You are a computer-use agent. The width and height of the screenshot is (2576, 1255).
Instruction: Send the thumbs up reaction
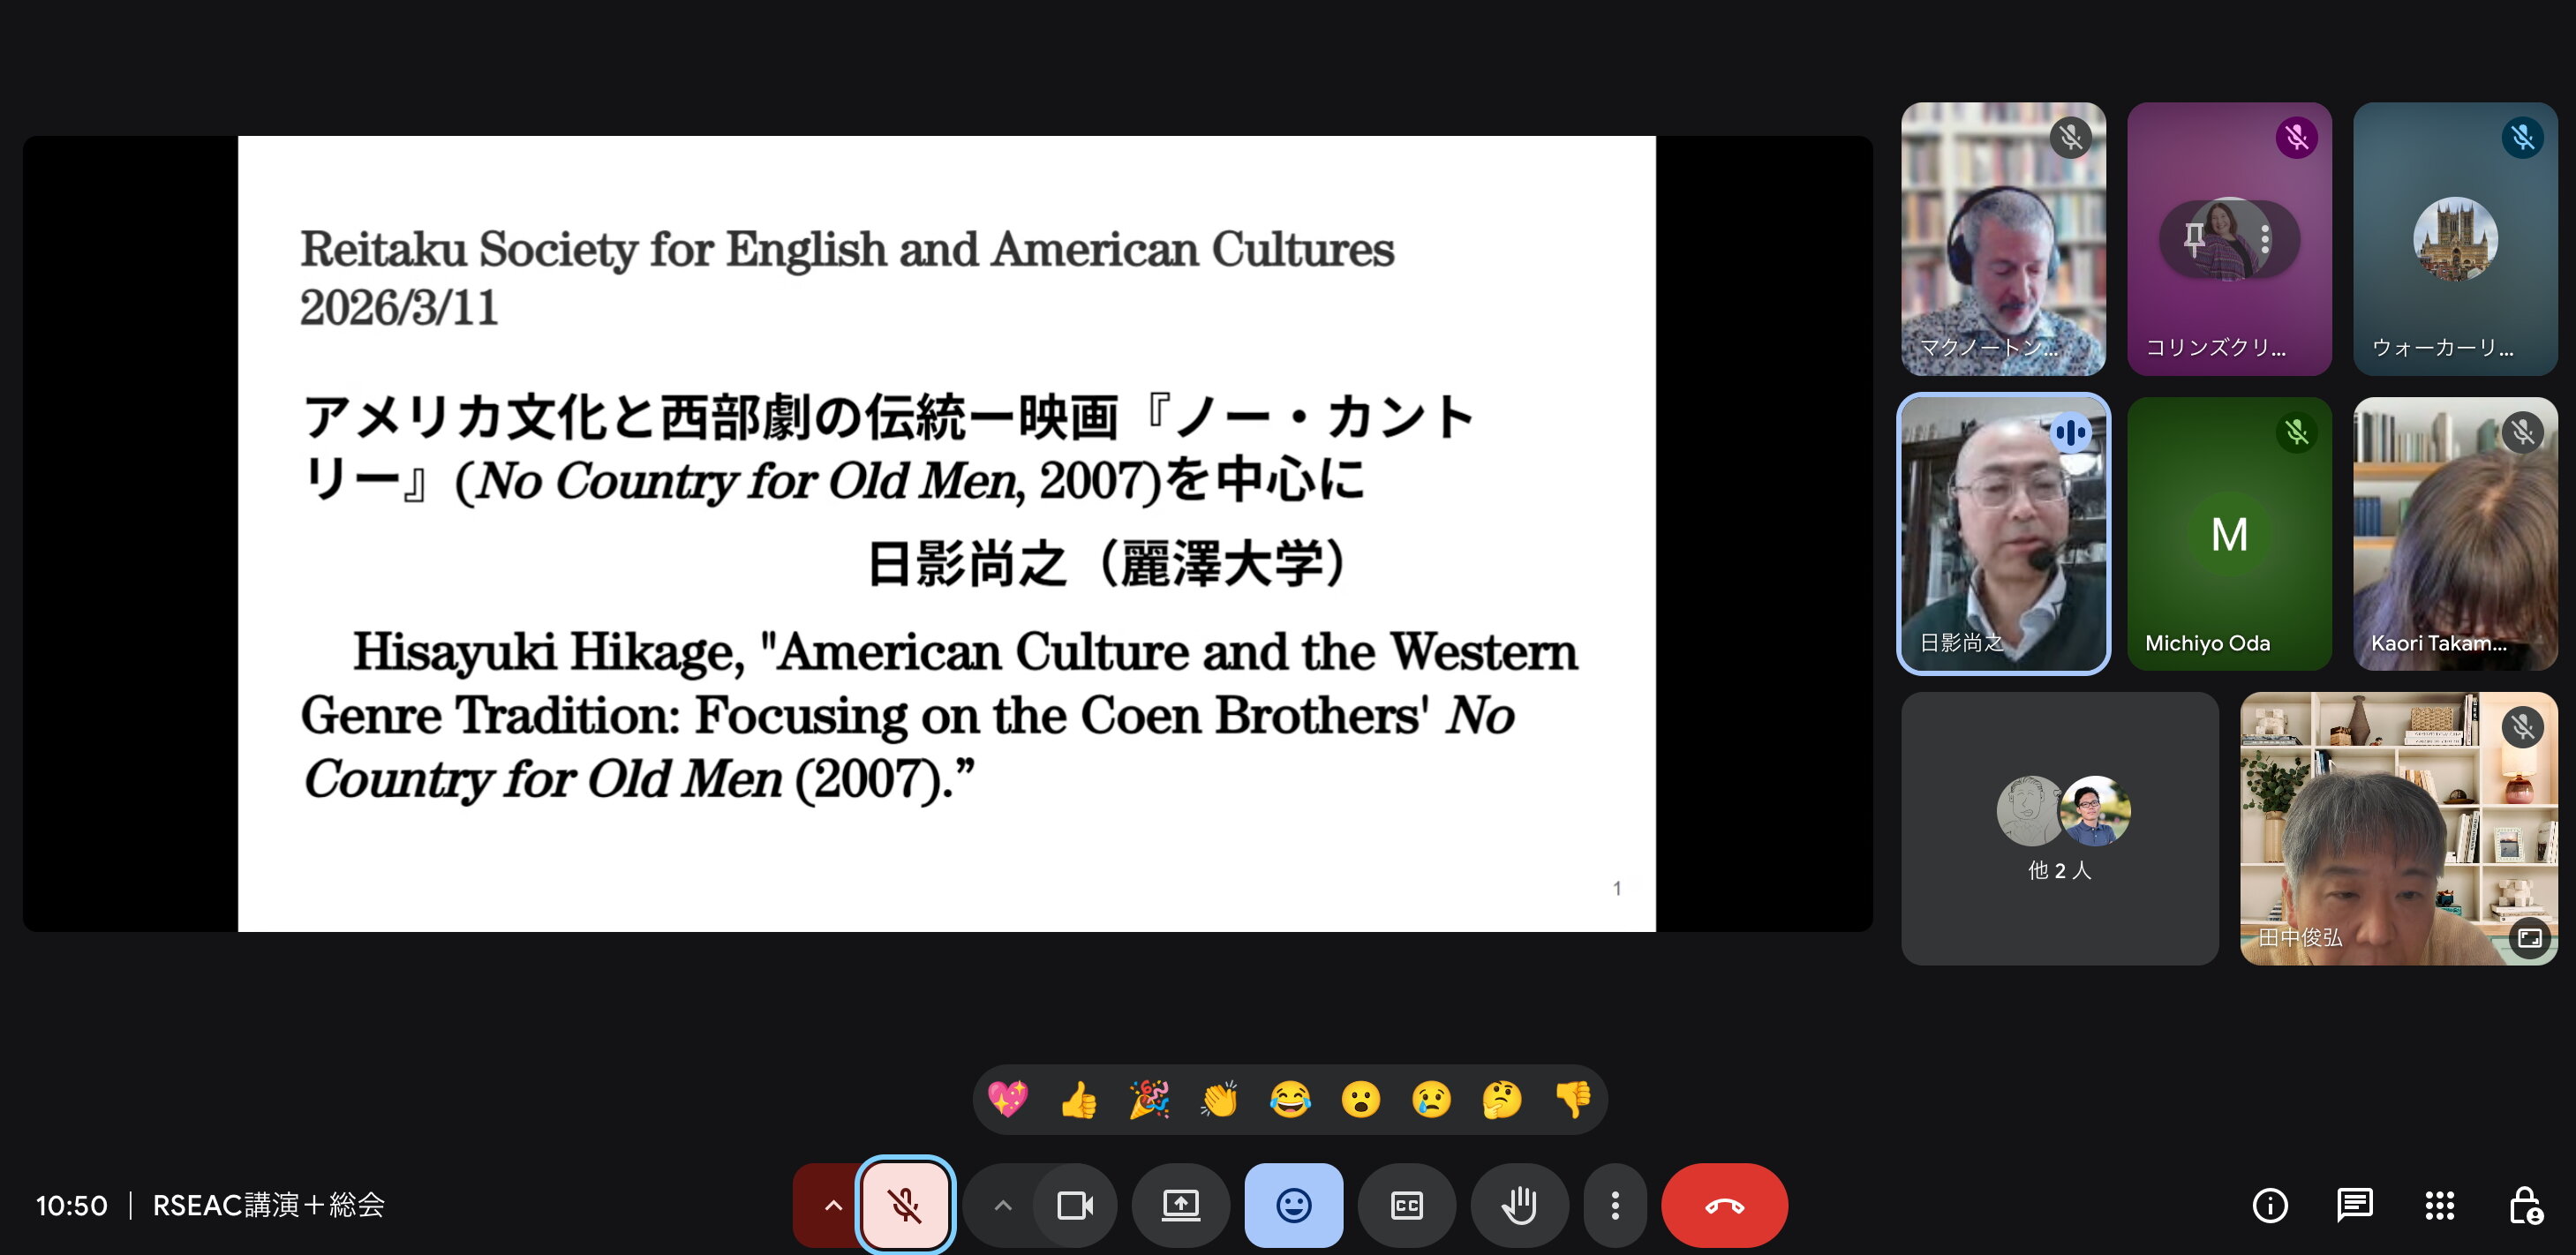pos(1078,1100)
